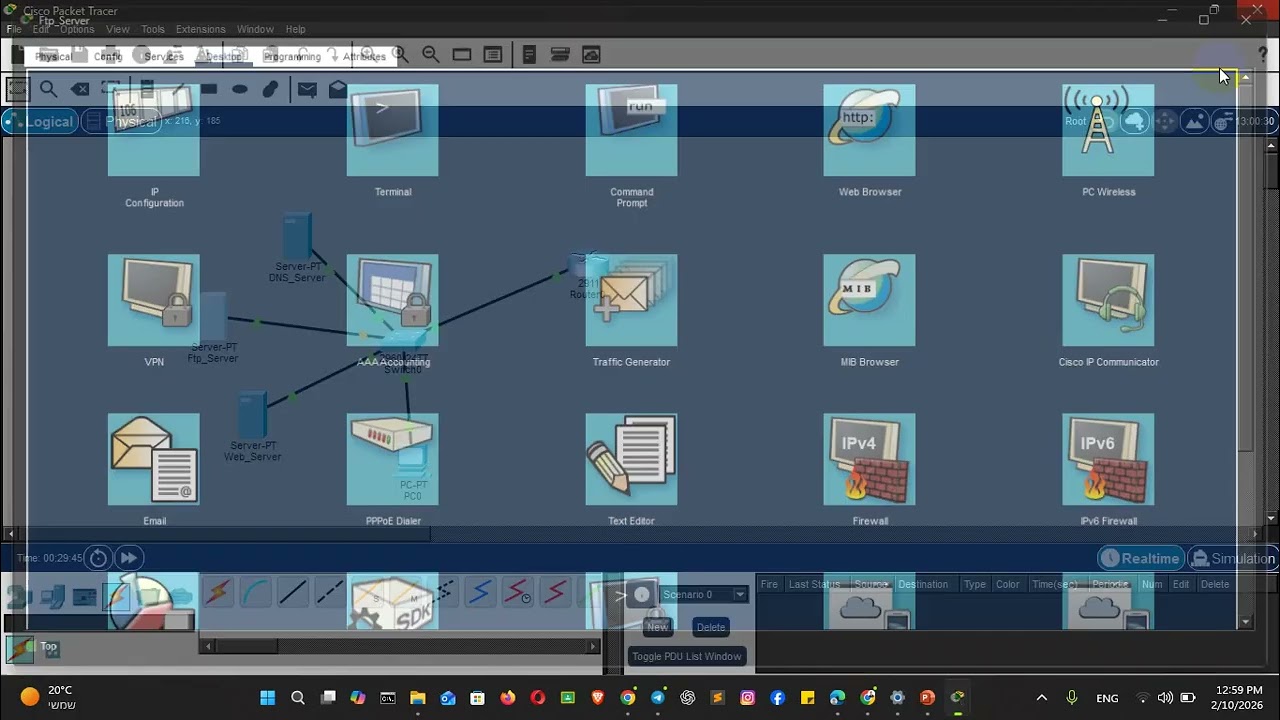Open Telegram from the taskbar
Image resolution: width=1280 pixels, height=720 pixels.
click(658, 698)
